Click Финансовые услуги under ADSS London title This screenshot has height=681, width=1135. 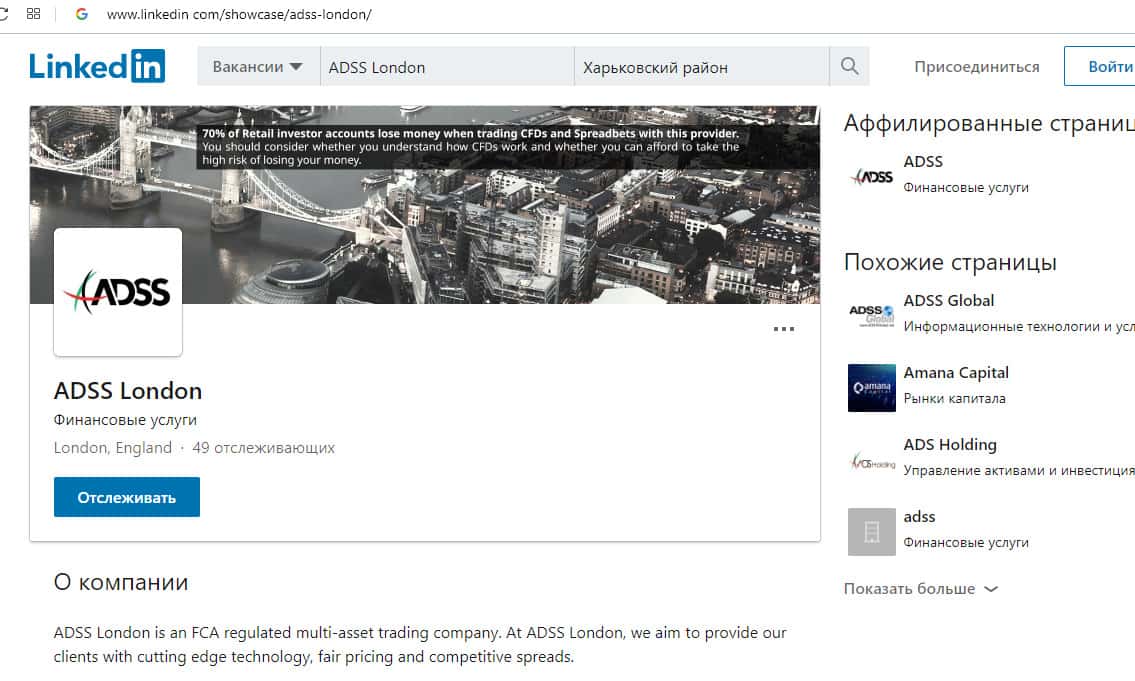[125, 420]
